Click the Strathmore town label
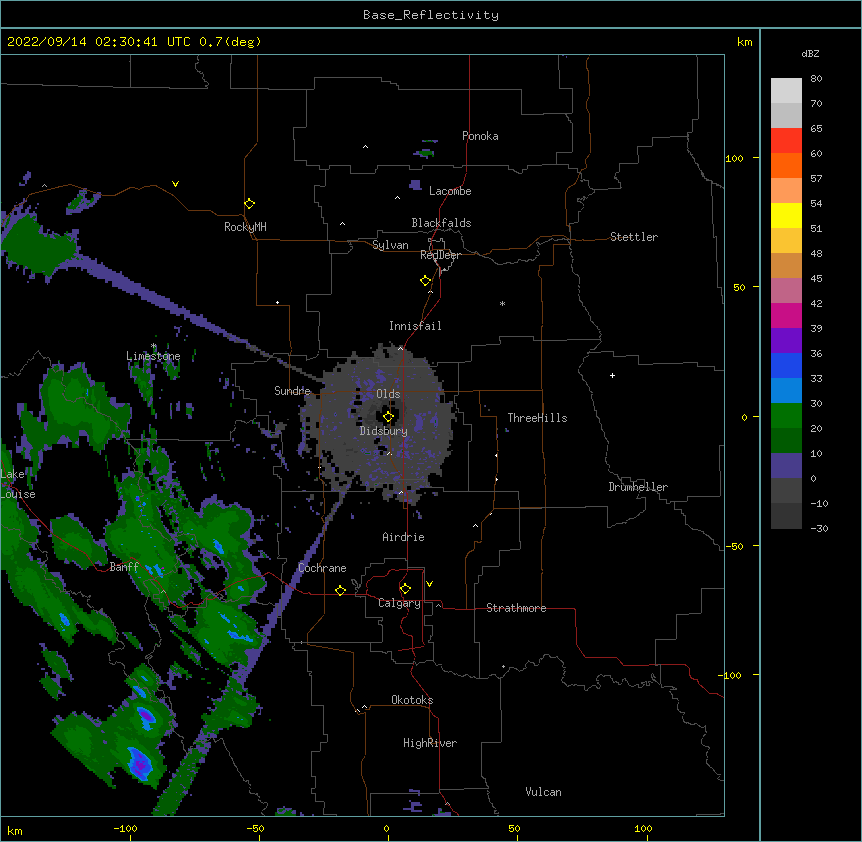 [516, 608]
